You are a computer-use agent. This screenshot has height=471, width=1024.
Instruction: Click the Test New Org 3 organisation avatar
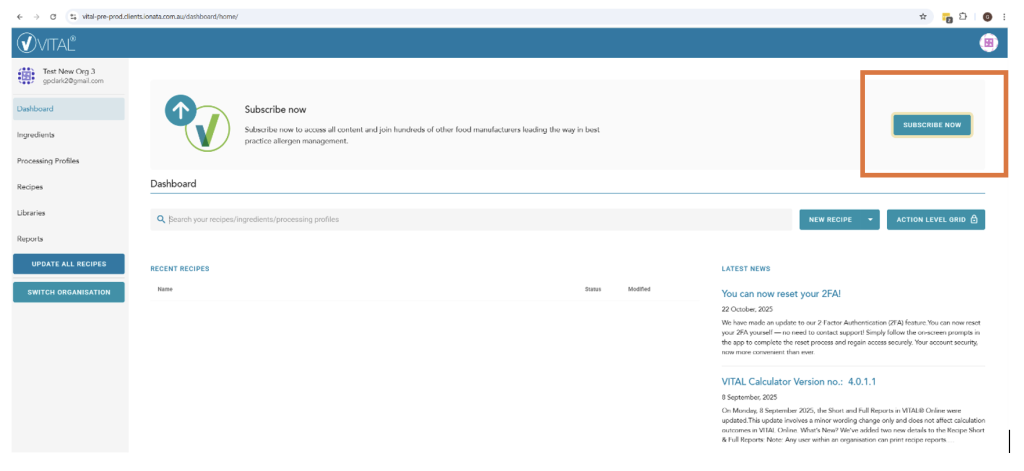pyautogui.click(x=27, y=76)
